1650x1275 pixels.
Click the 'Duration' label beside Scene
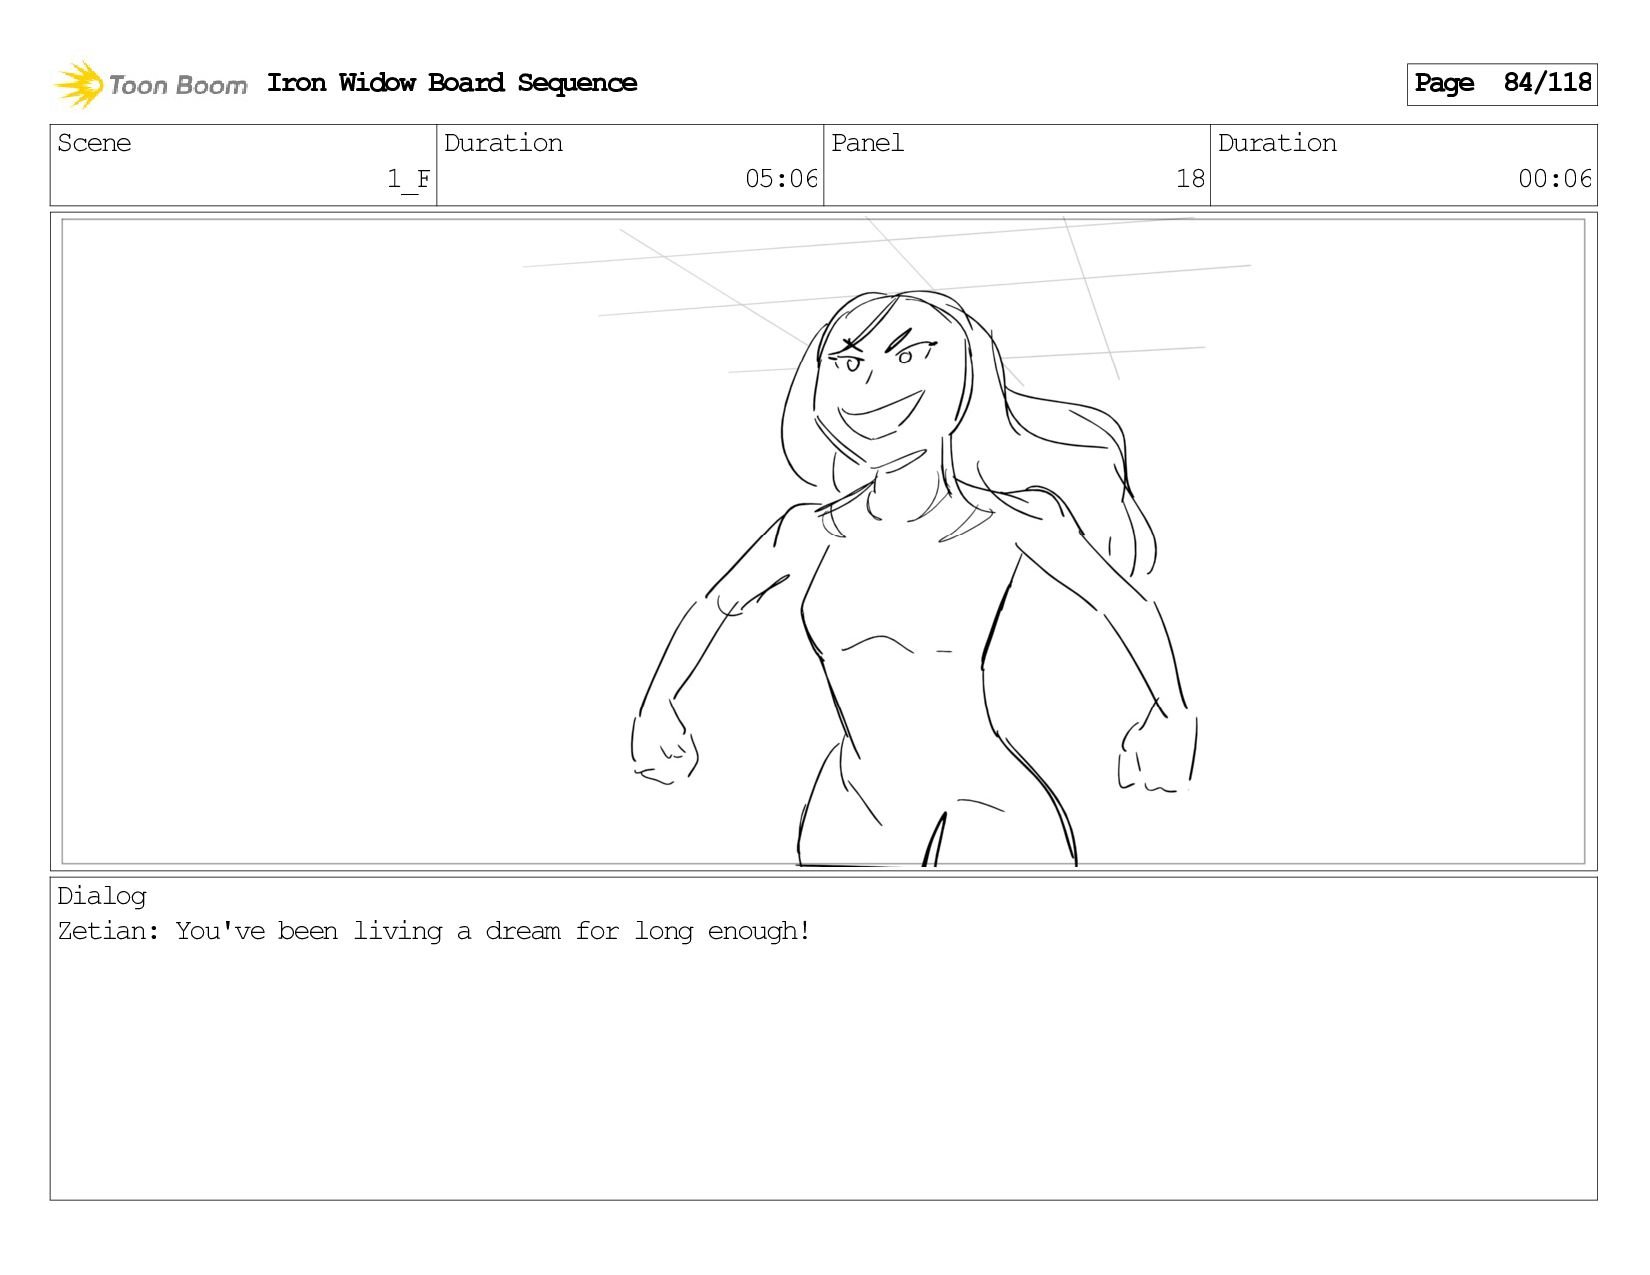(503, 143)
